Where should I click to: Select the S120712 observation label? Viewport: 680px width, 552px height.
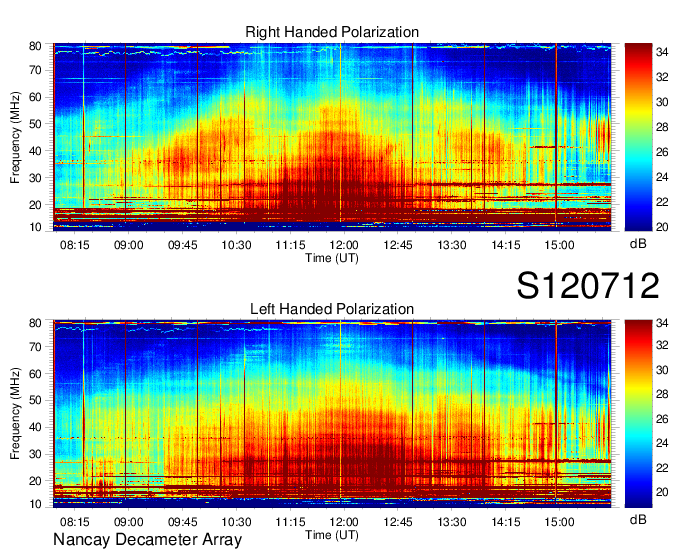[x=588, y=286]
